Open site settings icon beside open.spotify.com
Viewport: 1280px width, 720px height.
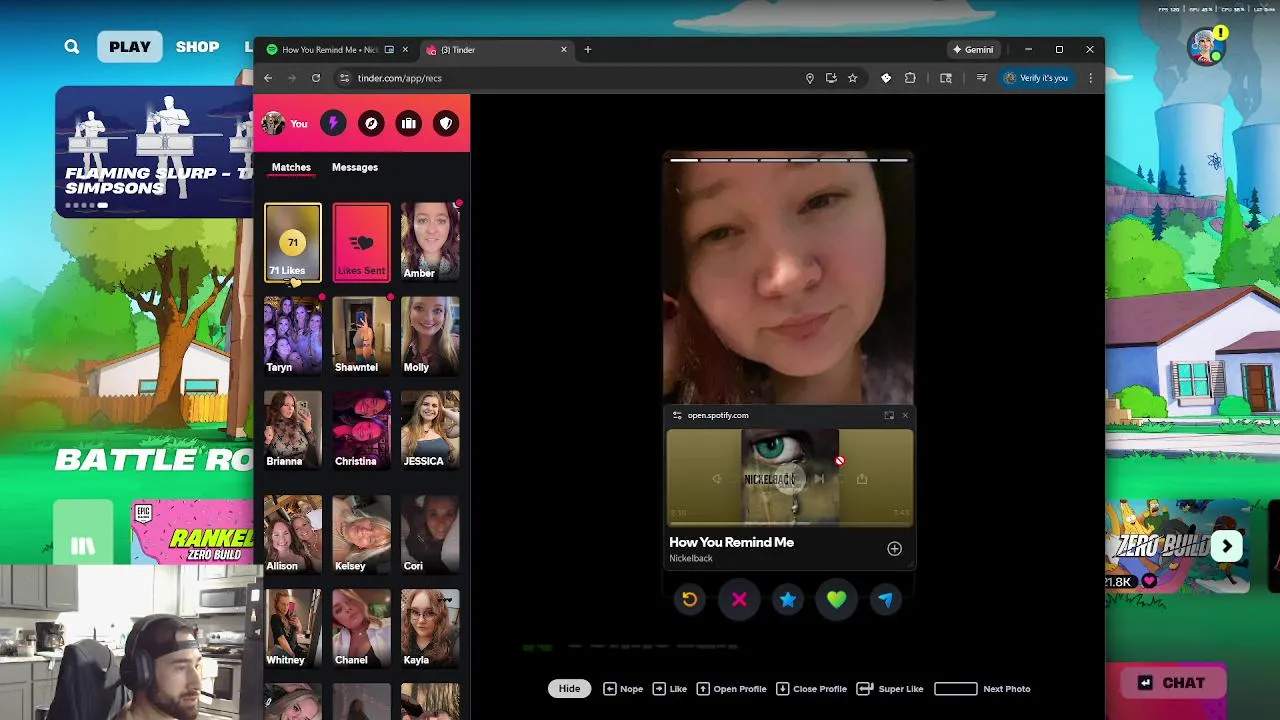[677, 415]
